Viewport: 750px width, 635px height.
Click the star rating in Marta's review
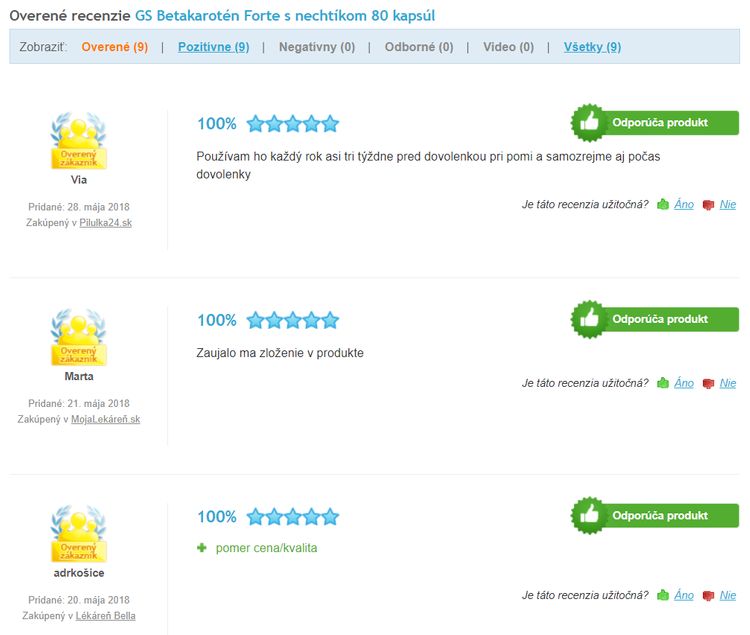(293, 320)
